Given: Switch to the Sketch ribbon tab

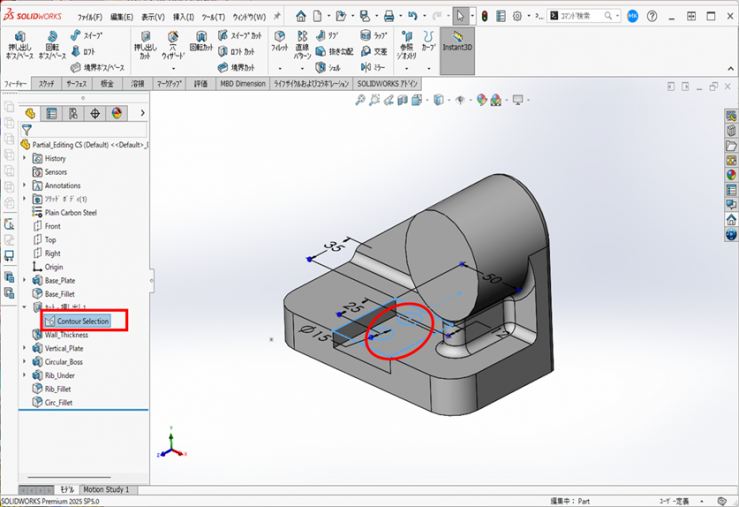Looking at the screenshot, I should (46, 84).
